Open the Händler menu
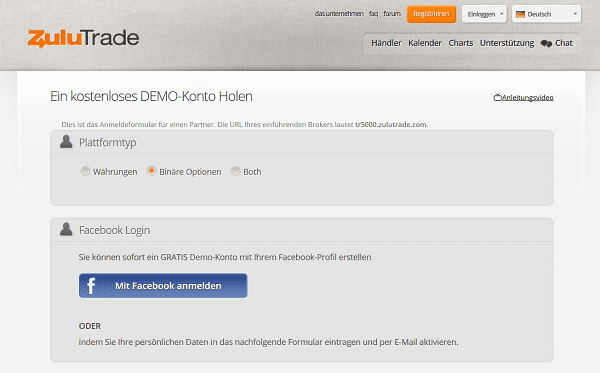 pyautogui.click(x=386, y=43)
